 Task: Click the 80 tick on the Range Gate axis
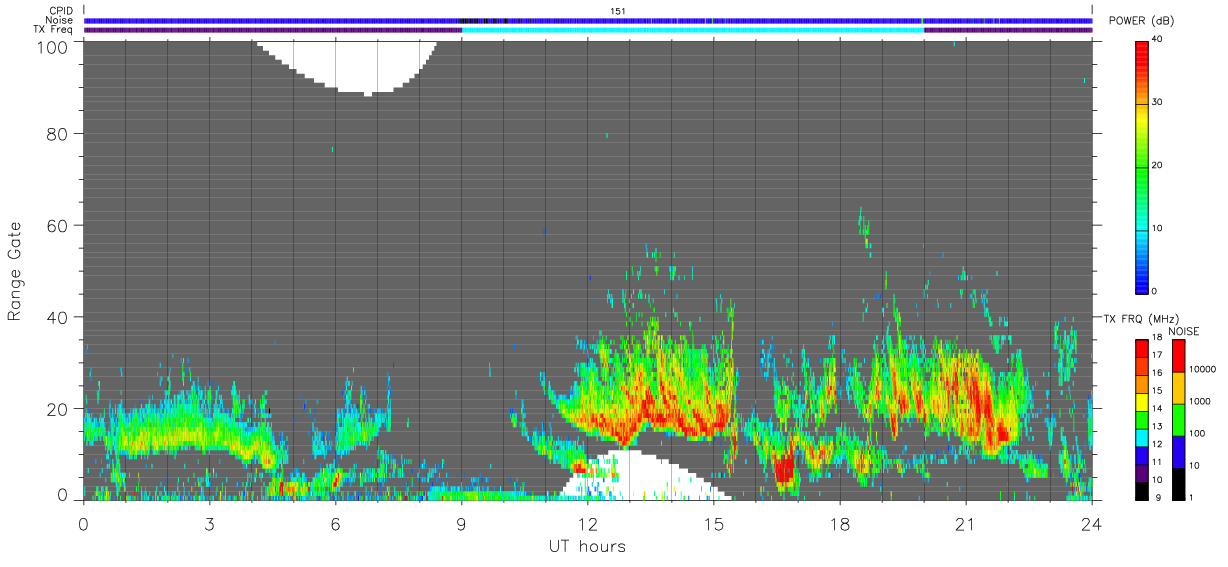(57, 133)
